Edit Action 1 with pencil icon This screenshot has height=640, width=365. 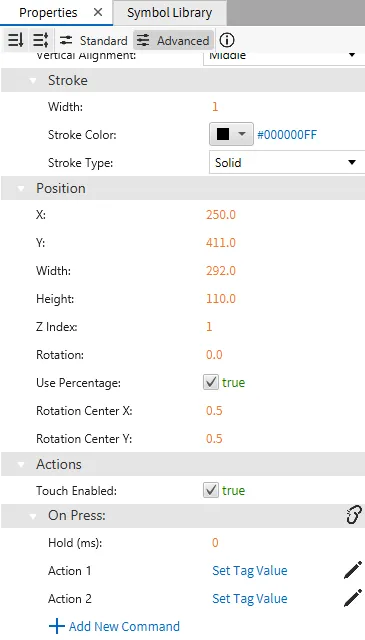point(353,570)
